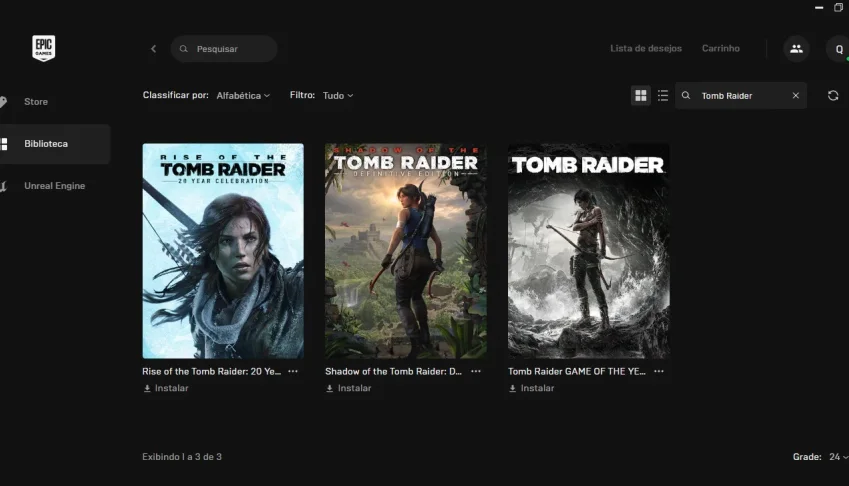This screenshot has height=486, width=849.
Task: Click the Store tag icon
Action: coord(3,102)
